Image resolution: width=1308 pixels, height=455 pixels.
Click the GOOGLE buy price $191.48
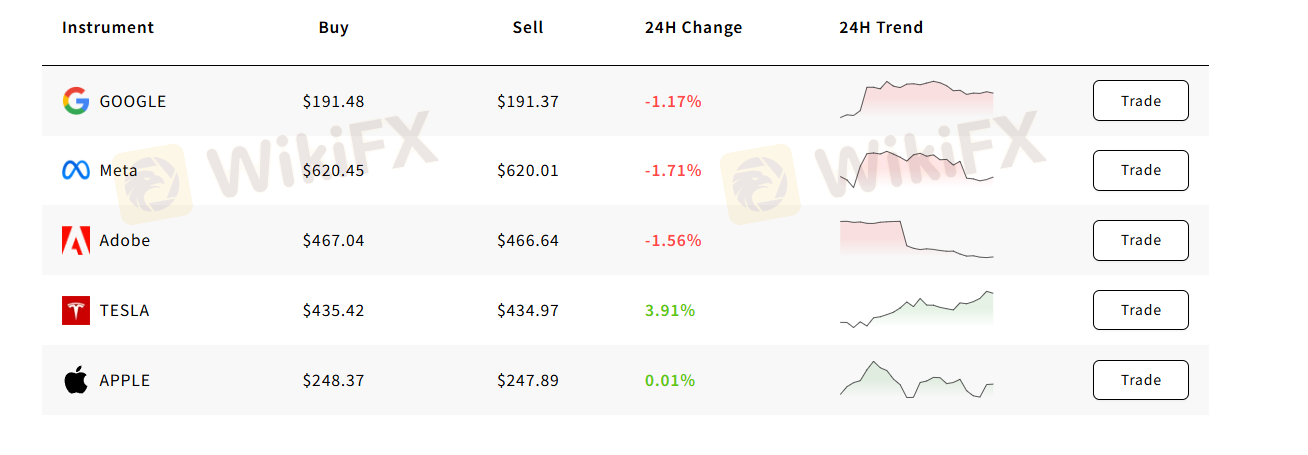(333, 101)
